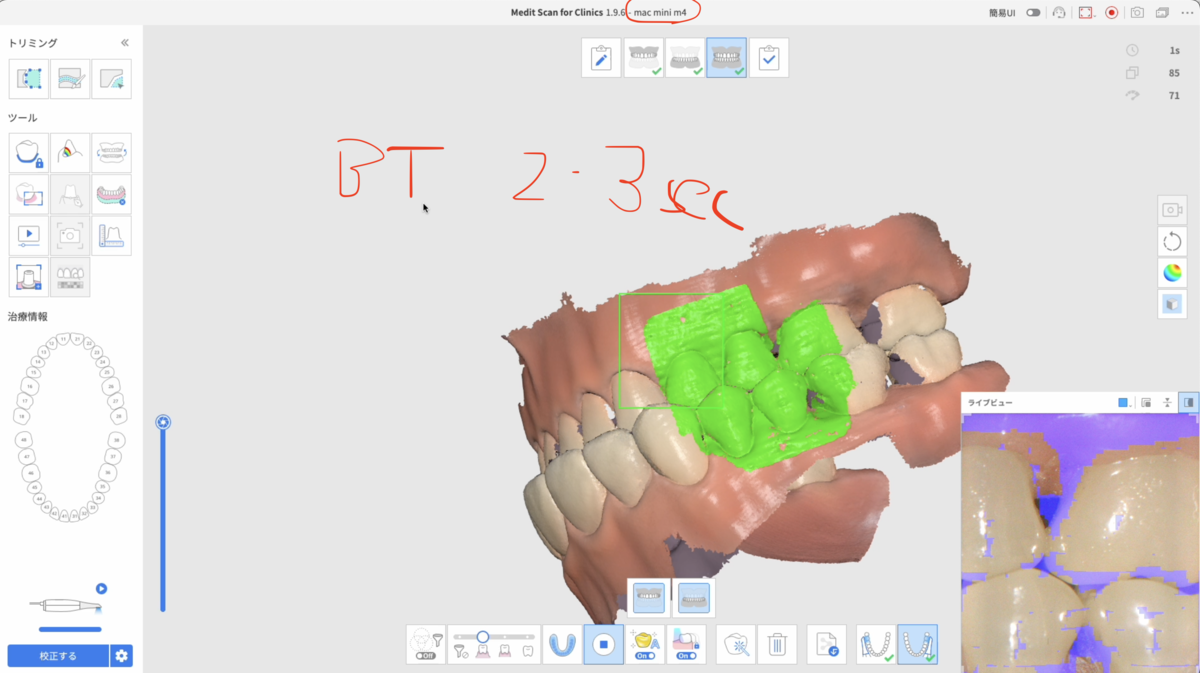Select the rectangular area trimming tool
Screen dimensions: 1200x673
(x=29, y=79)
